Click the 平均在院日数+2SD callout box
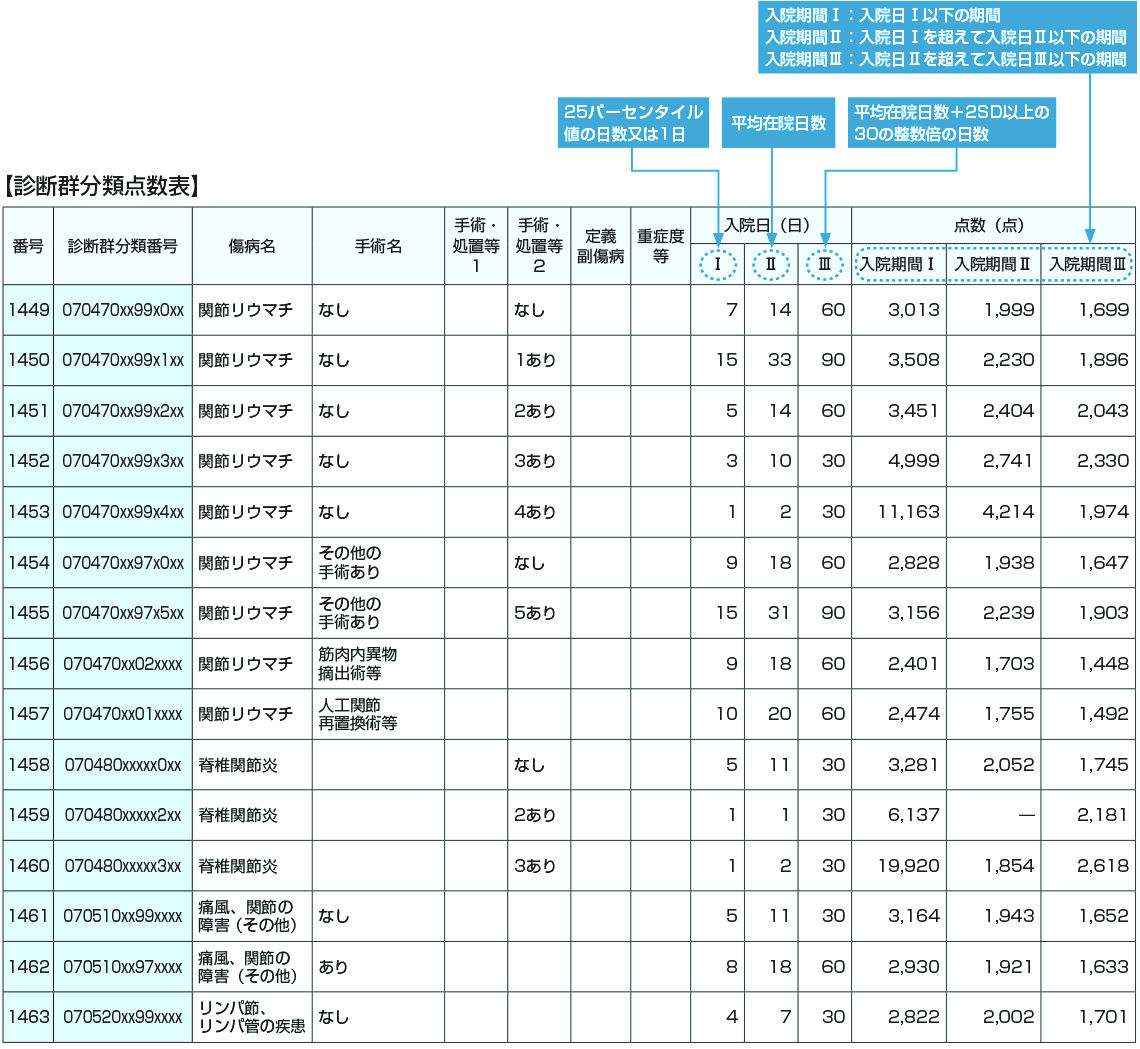The image size is (1140, 1049). (950, 123)
